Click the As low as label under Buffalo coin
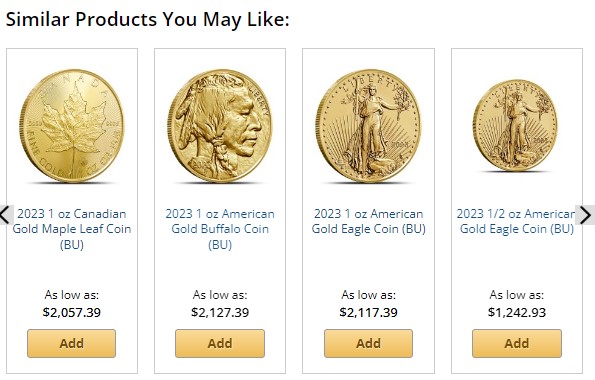The image size is (595, 380). coord(220,295)
